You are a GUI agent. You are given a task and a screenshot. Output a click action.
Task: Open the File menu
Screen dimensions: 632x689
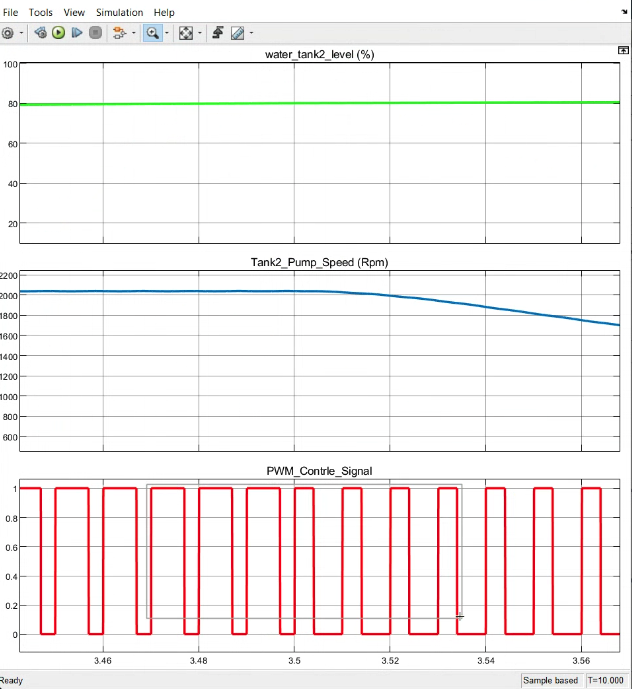[x=10, y=12]
